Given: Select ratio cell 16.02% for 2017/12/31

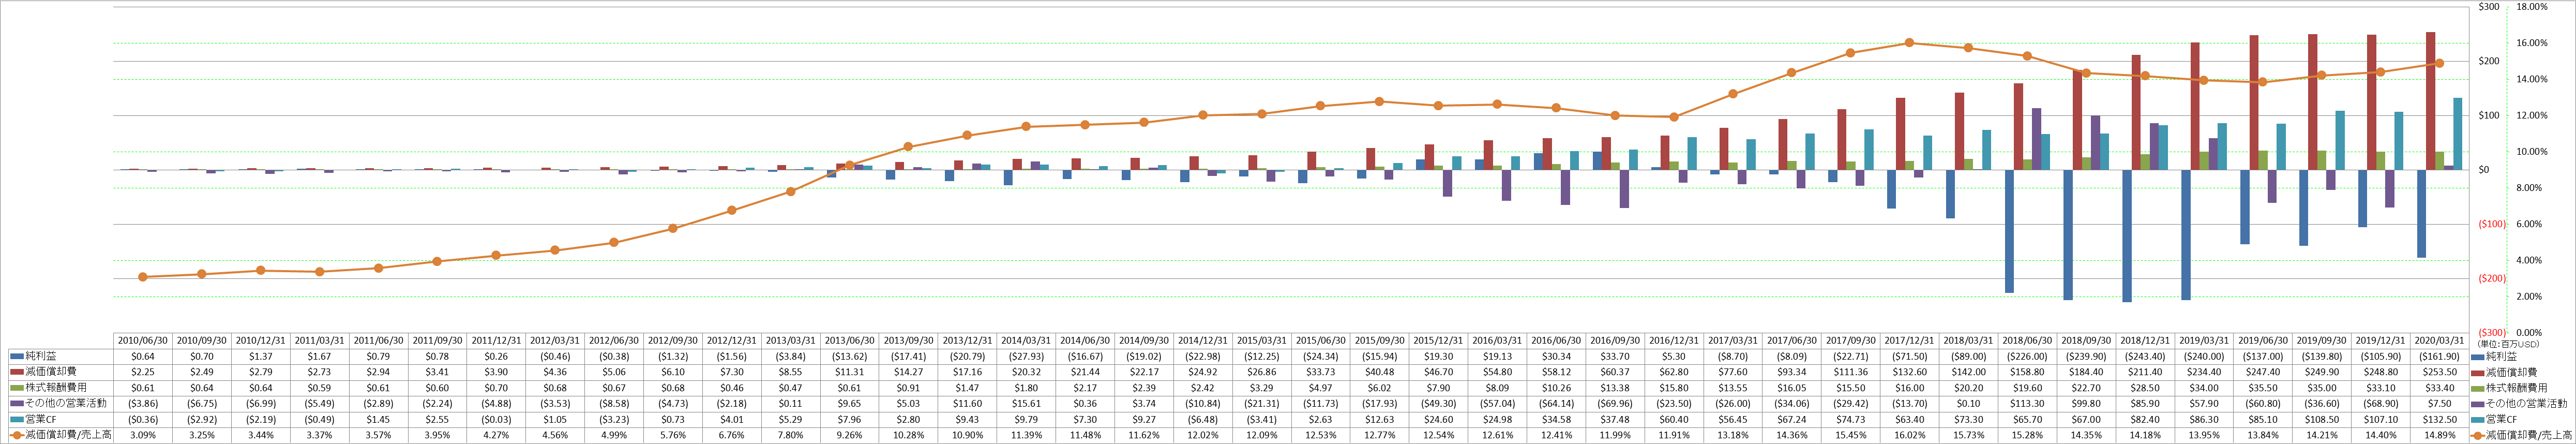Looking at the screenshot, I should point(1909,436).
